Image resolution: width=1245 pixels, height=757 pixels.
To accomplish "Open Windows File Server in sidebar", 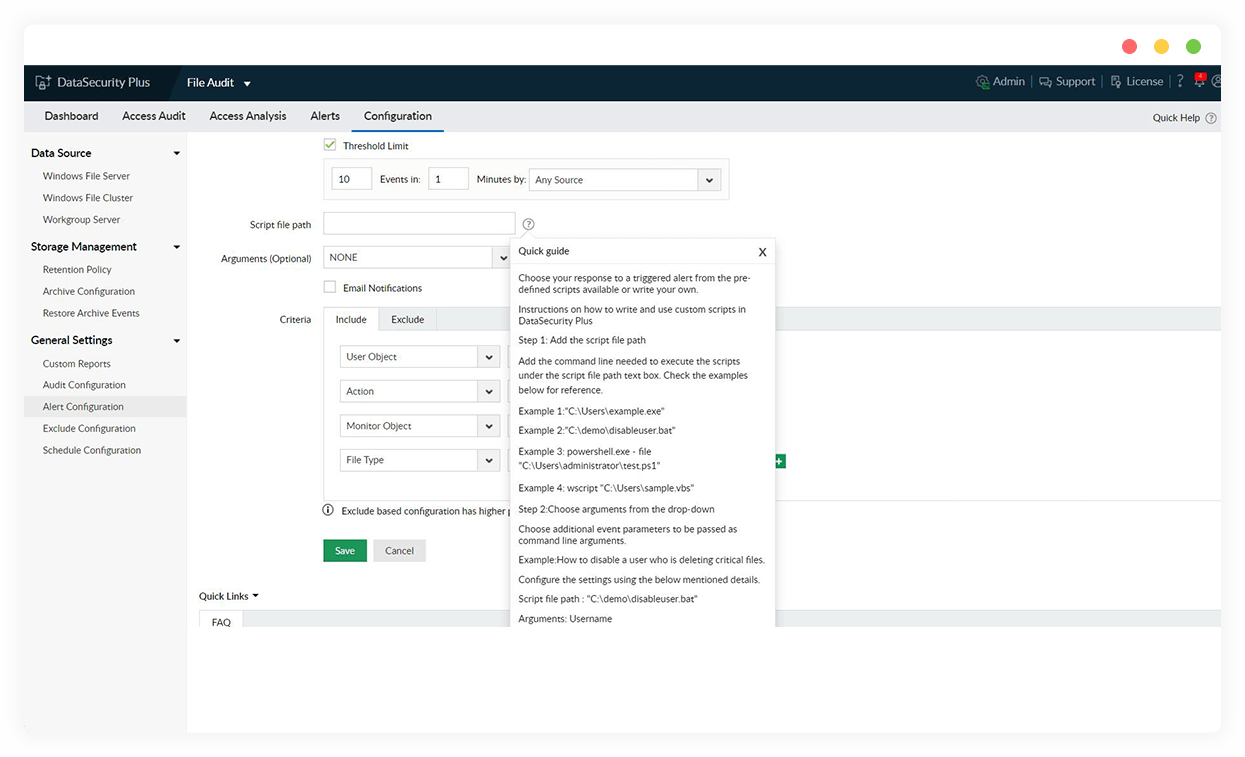I will tap(86, 176).
